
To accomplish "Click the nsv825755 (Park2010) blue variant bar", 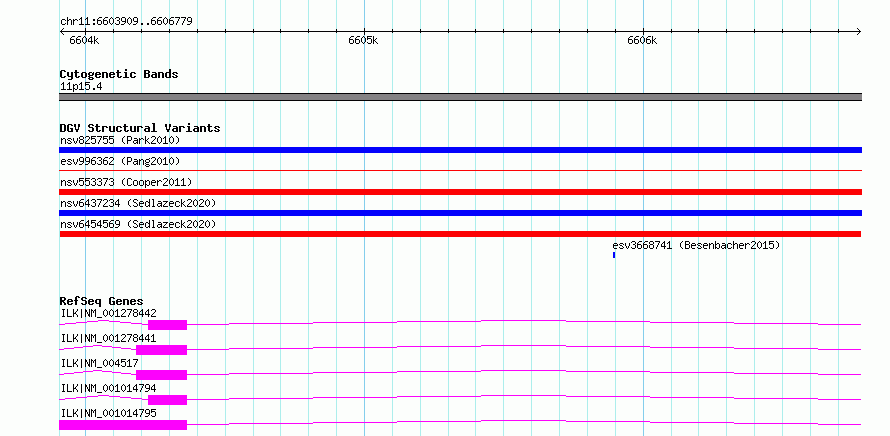I will [x=460, y=150].
